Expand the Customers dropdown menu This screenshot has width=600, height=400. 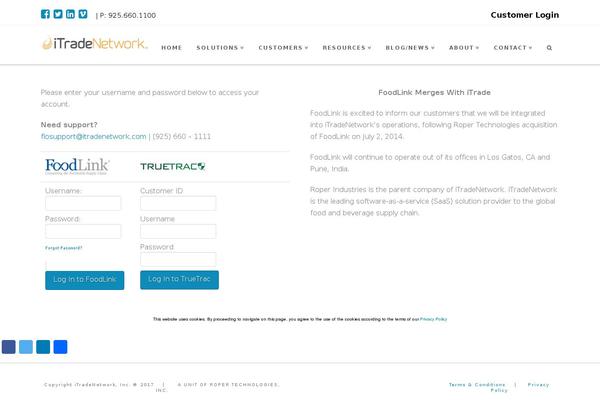point(283,48)
